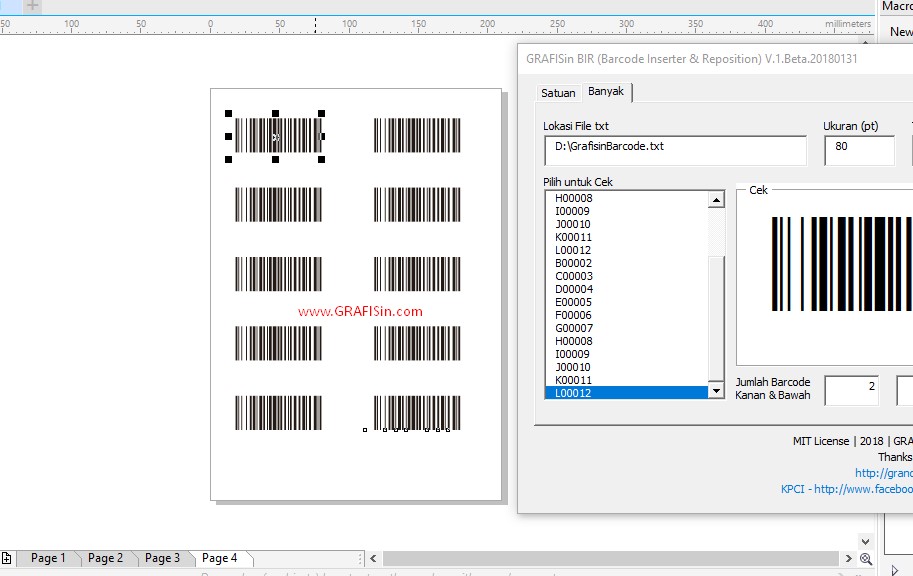The height and width of the screenshot is (576, 913).
Task: Open Page 3 tab
Action: [x=162, y=558]
